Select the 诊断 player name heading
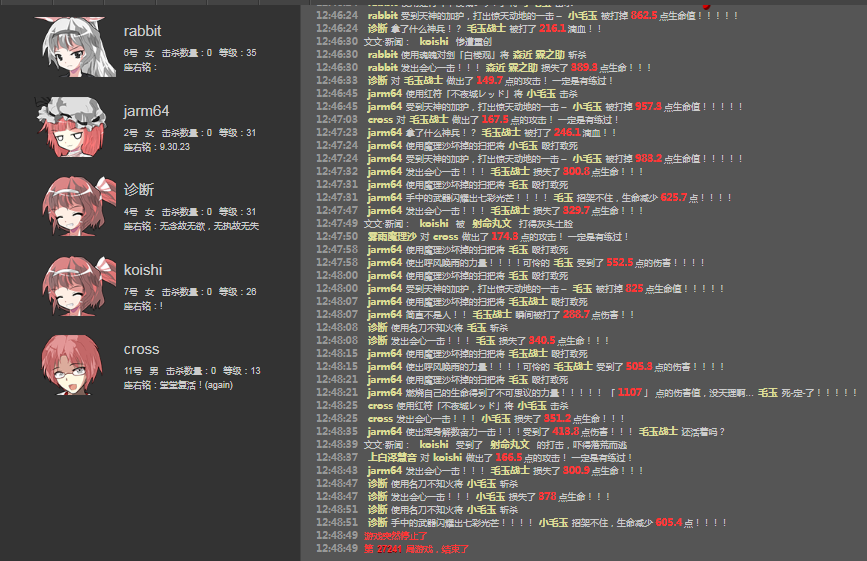867x561 pixels. point(141,190)
